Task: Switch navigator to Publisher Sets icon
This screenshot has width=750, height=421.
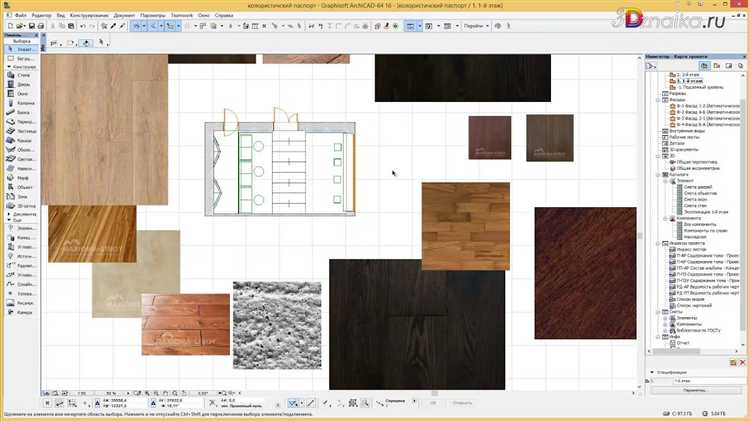Action: 740,66
